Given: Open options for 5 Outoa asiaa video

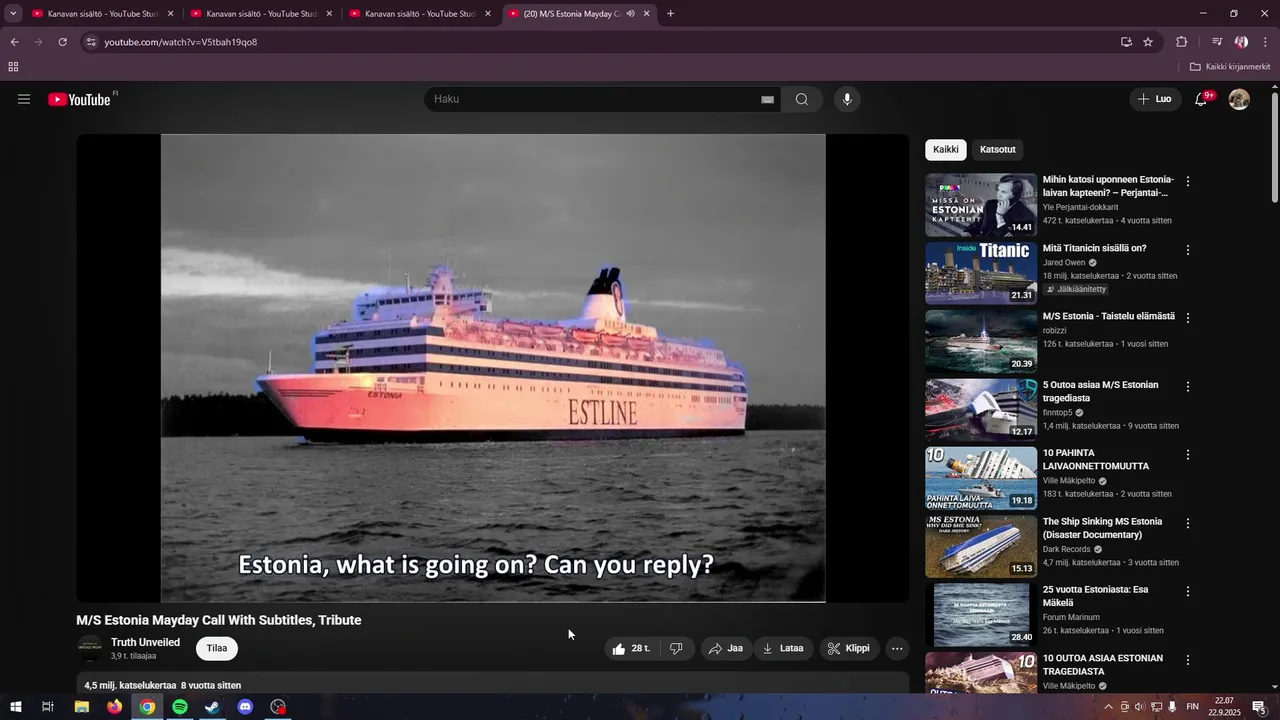Looking at the screenshot, I should [x=1188, y=386].
